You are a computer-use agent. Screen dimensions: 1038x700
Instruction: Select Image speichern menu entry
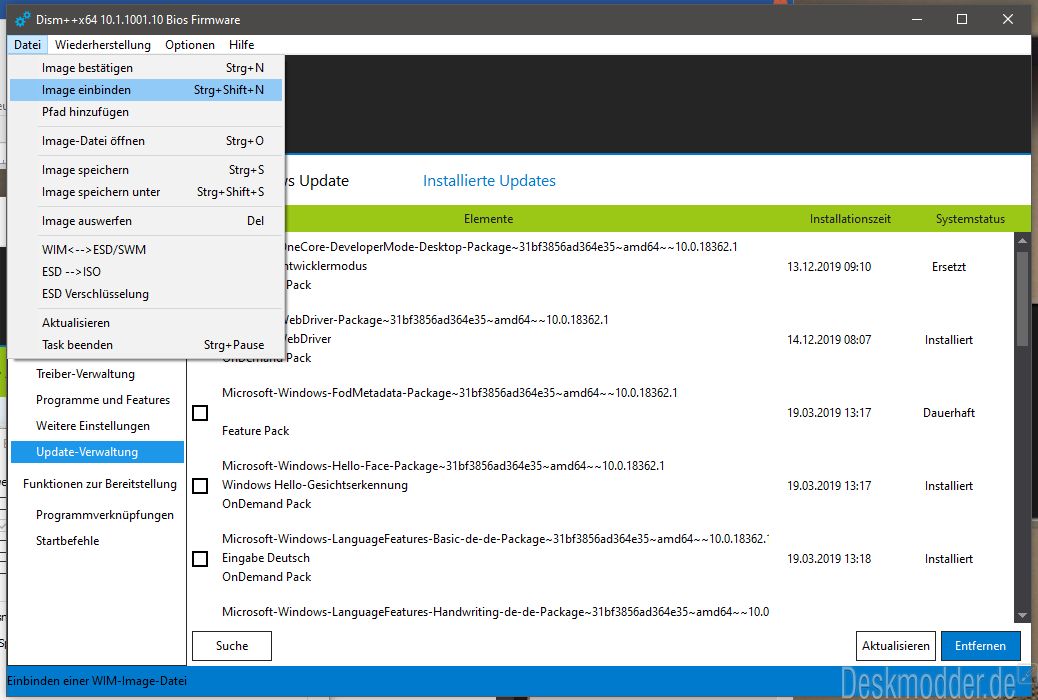click(x=146, y=170)
